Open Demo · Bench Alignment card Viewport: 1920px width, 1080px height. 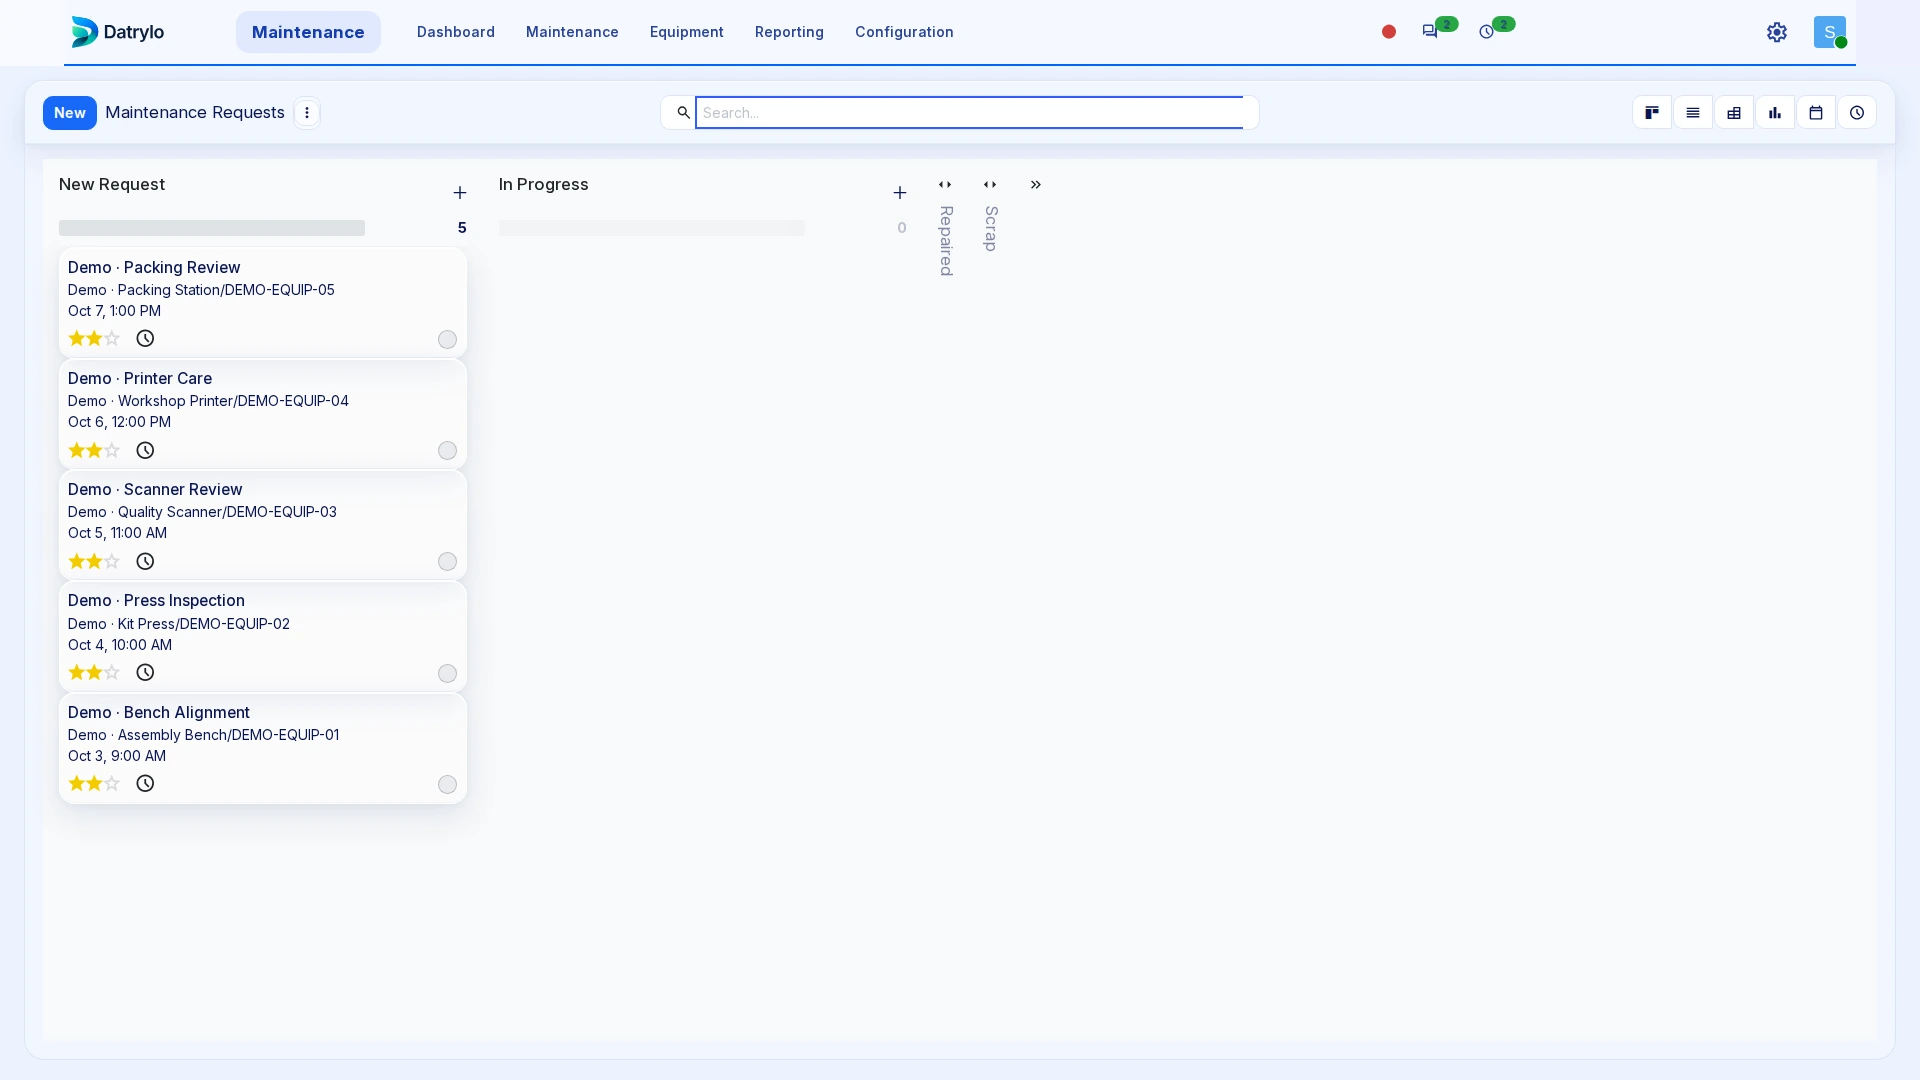(263, 748)
